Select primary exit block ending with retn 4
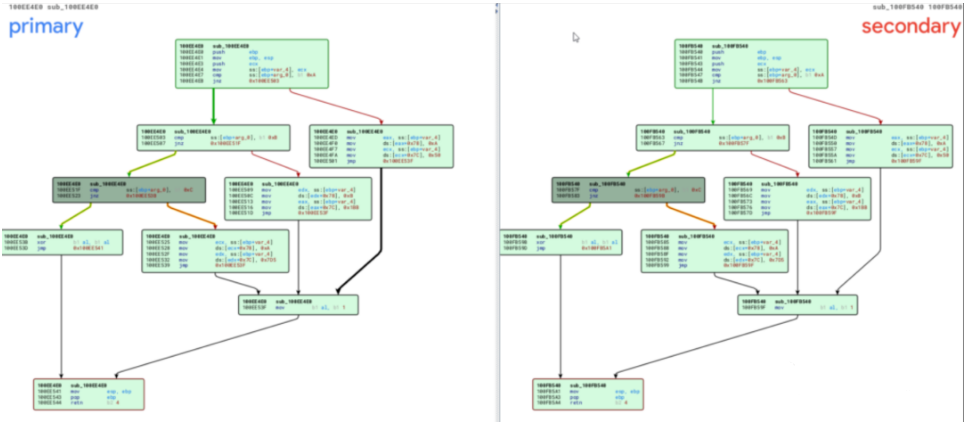The height and width of the screenshot is (423, 964). [89, 394]
